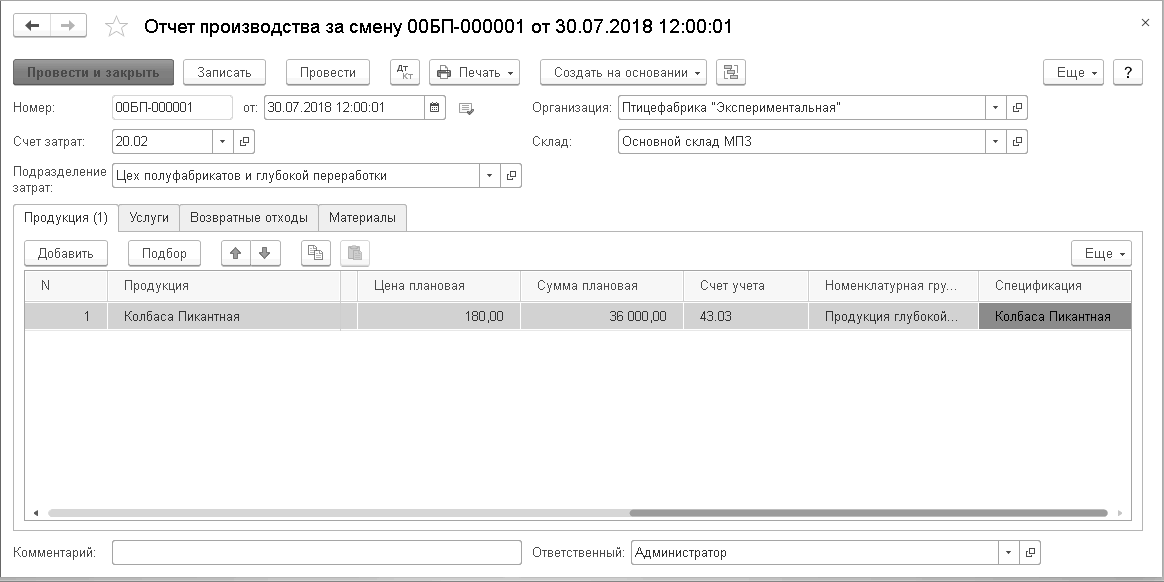This screenshot has width=1164, height=582.
Task: Click Провести и закрыть button
Action: [x=94, y=72]
